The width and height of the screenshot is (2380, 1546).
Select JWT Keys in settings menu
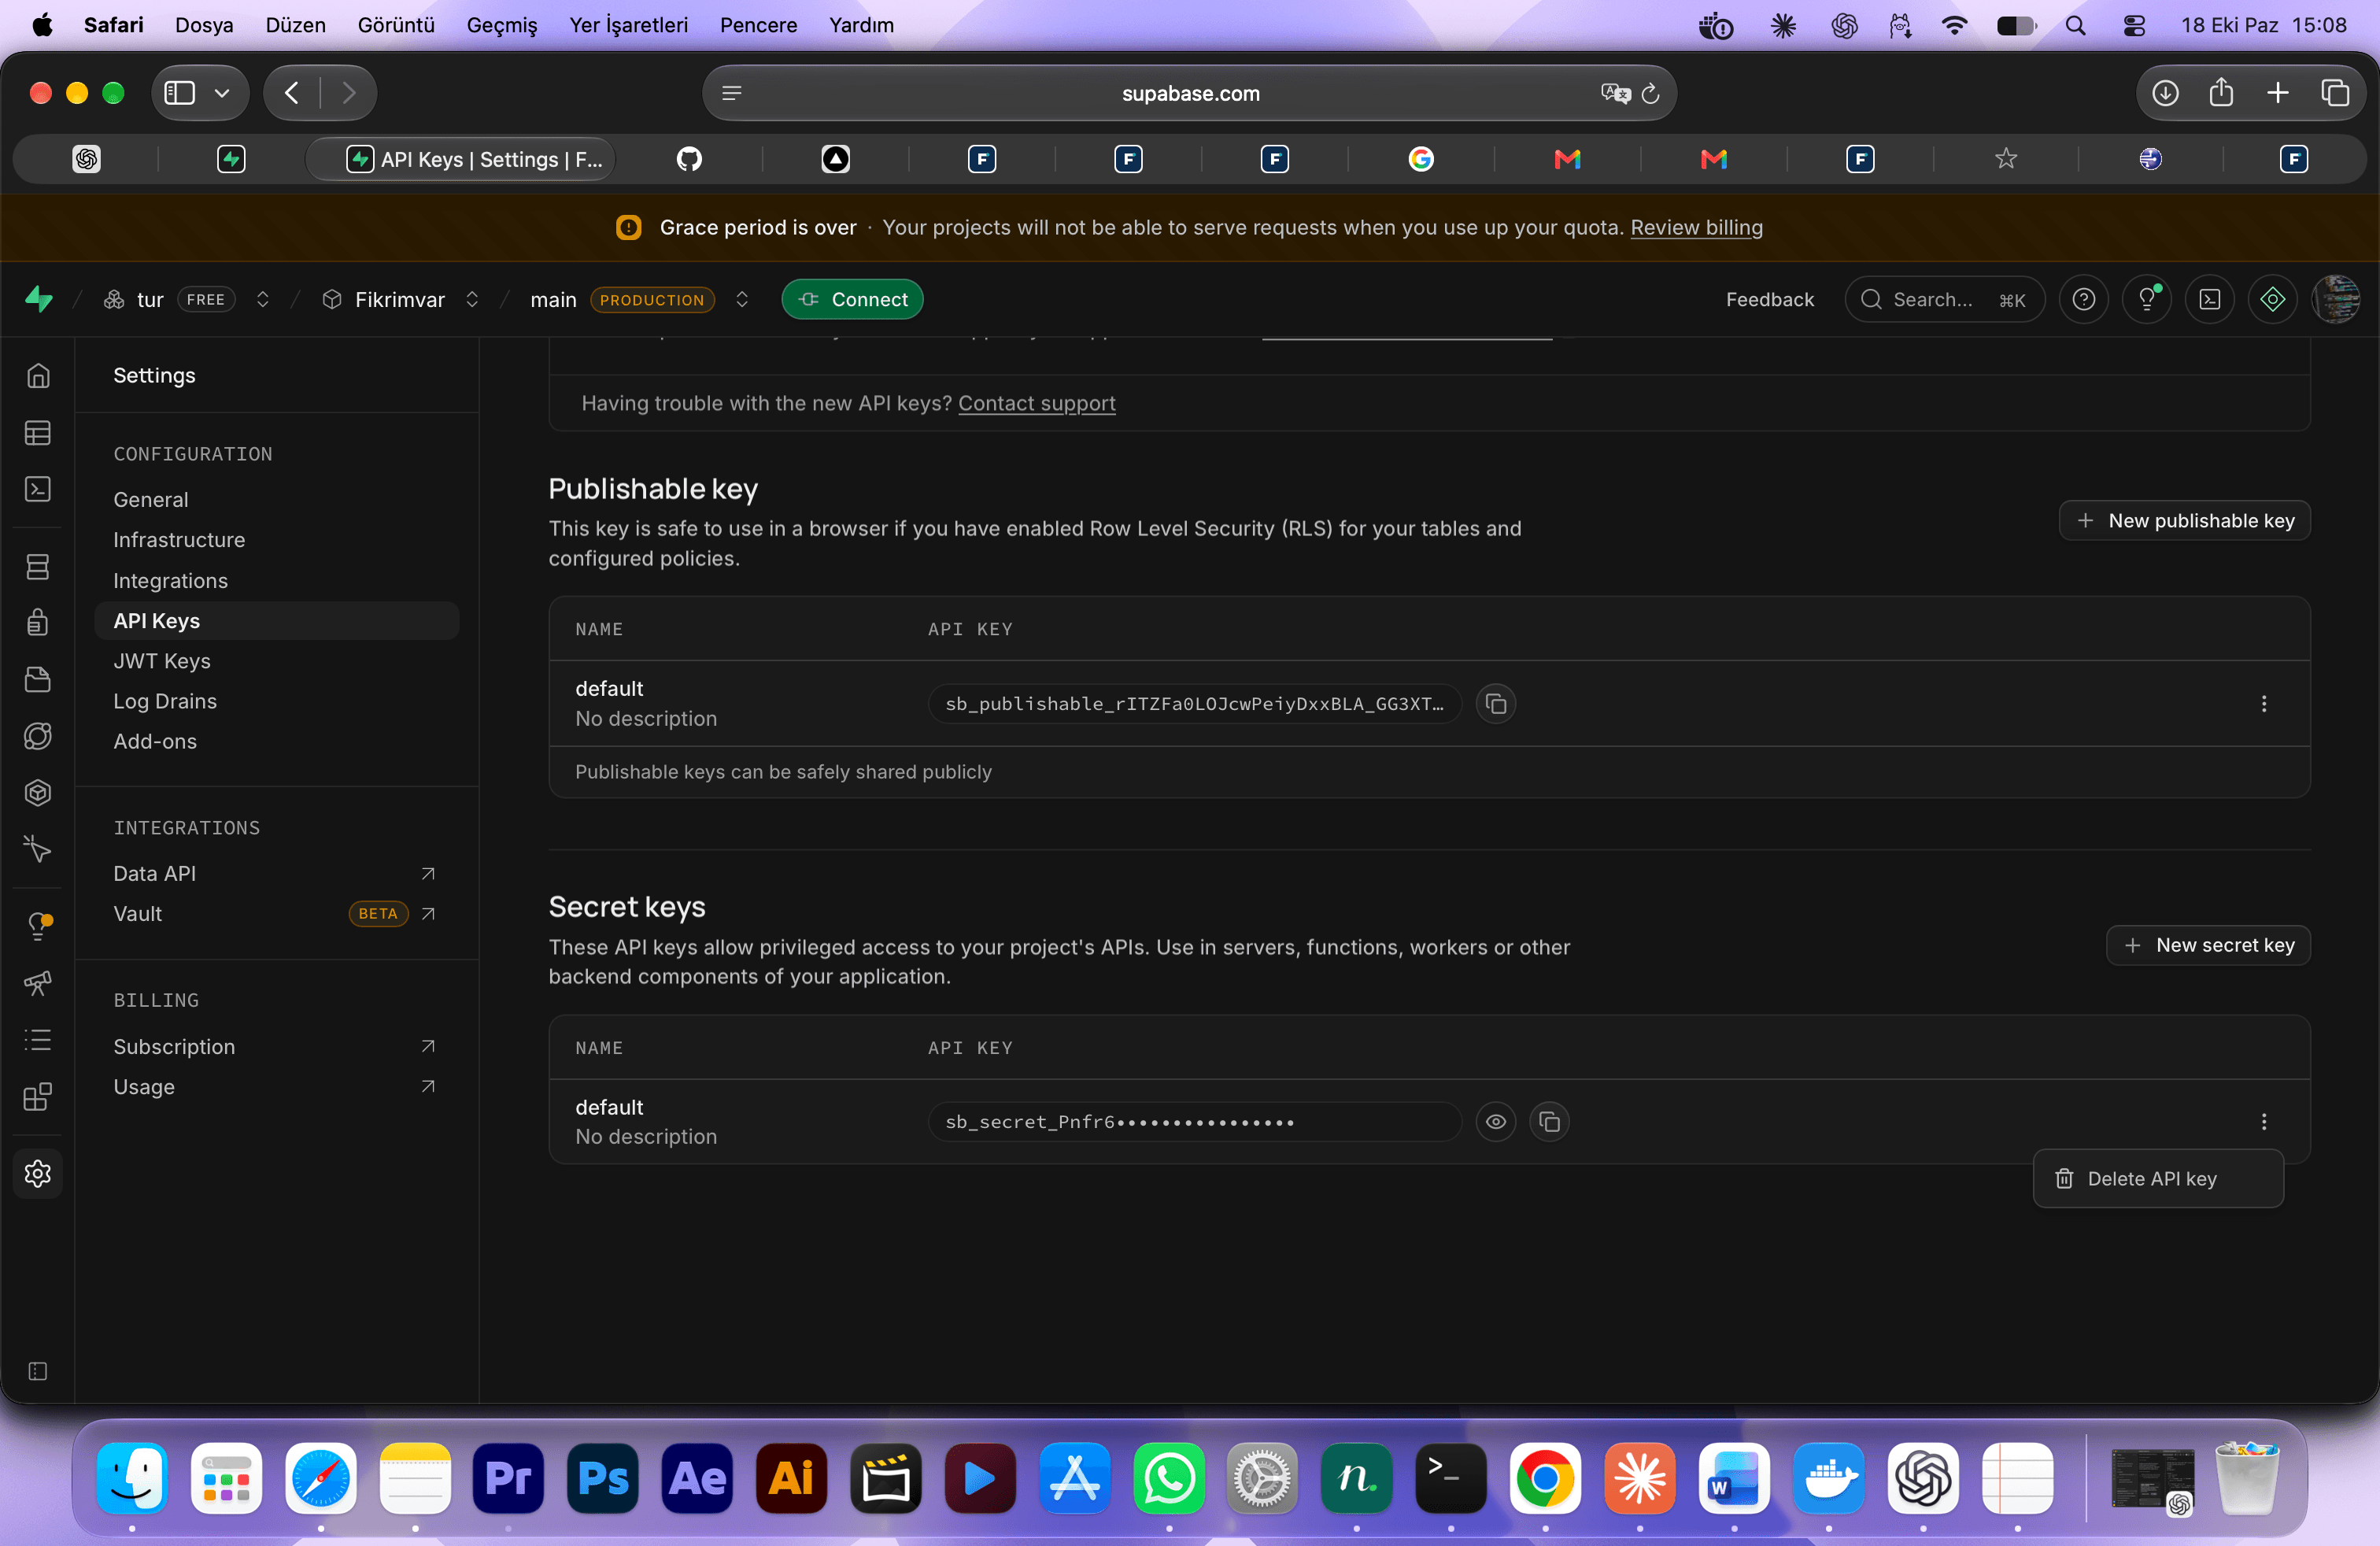coord(162,661)
